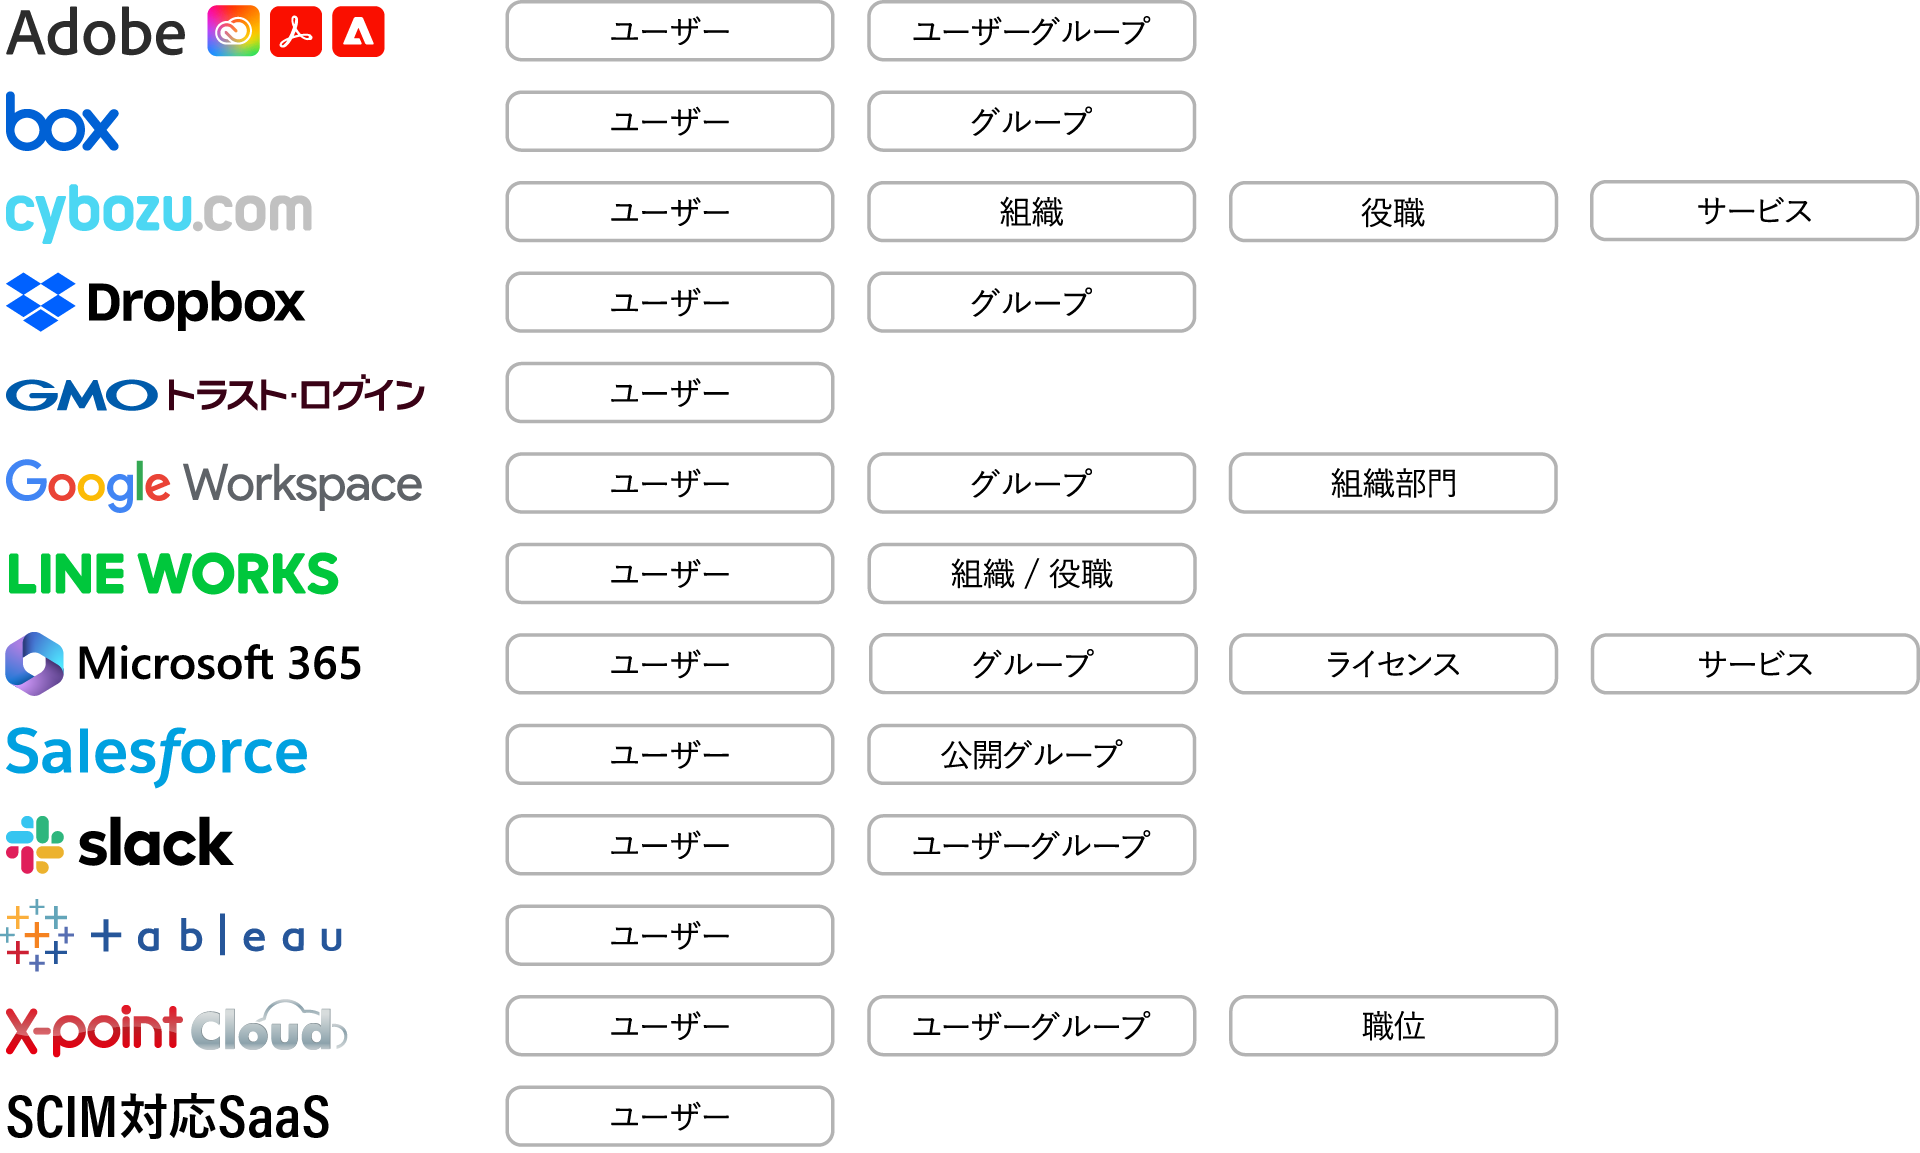Click the red Adobe logo icon
Image resolution: width=1920 pixels, height=1153 pixels.
(358, 32)
